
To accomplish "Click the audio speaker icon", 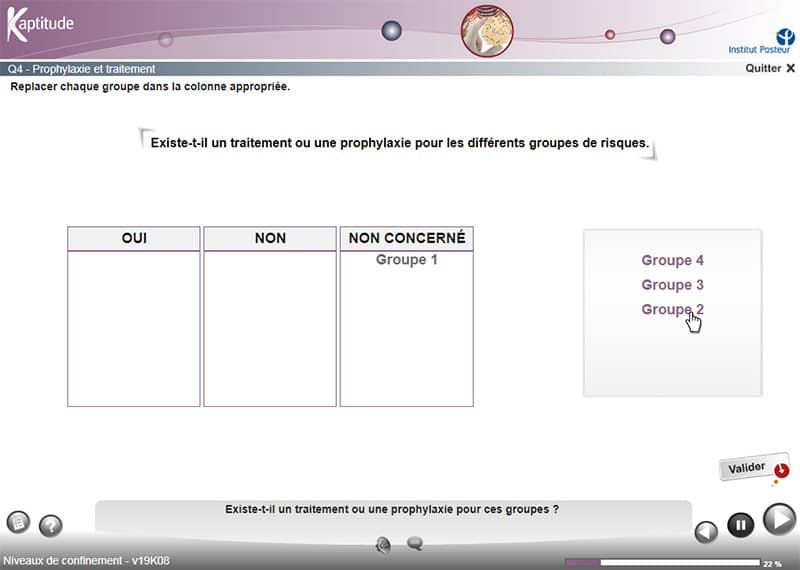I will [383, 544].
